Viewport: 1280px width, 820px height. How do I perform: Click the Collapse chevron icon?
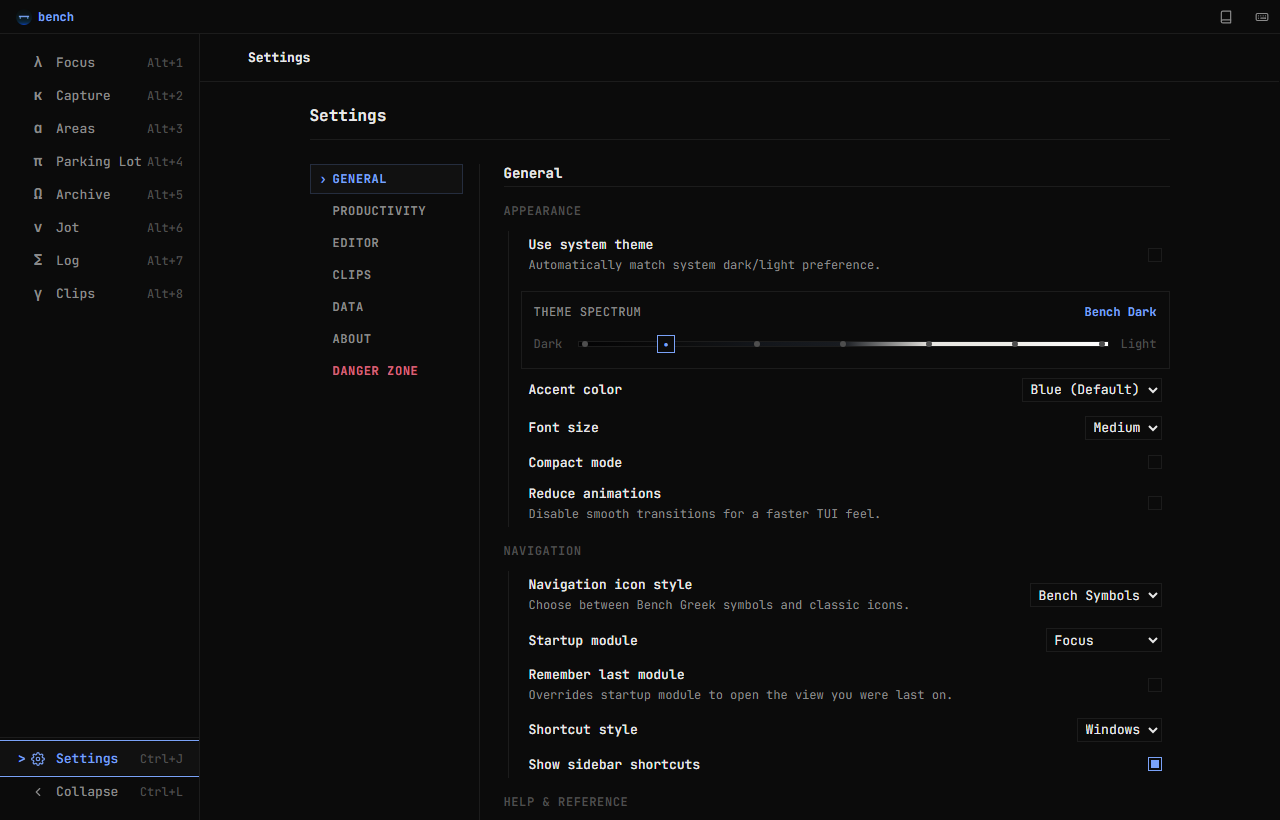(38, 792)
